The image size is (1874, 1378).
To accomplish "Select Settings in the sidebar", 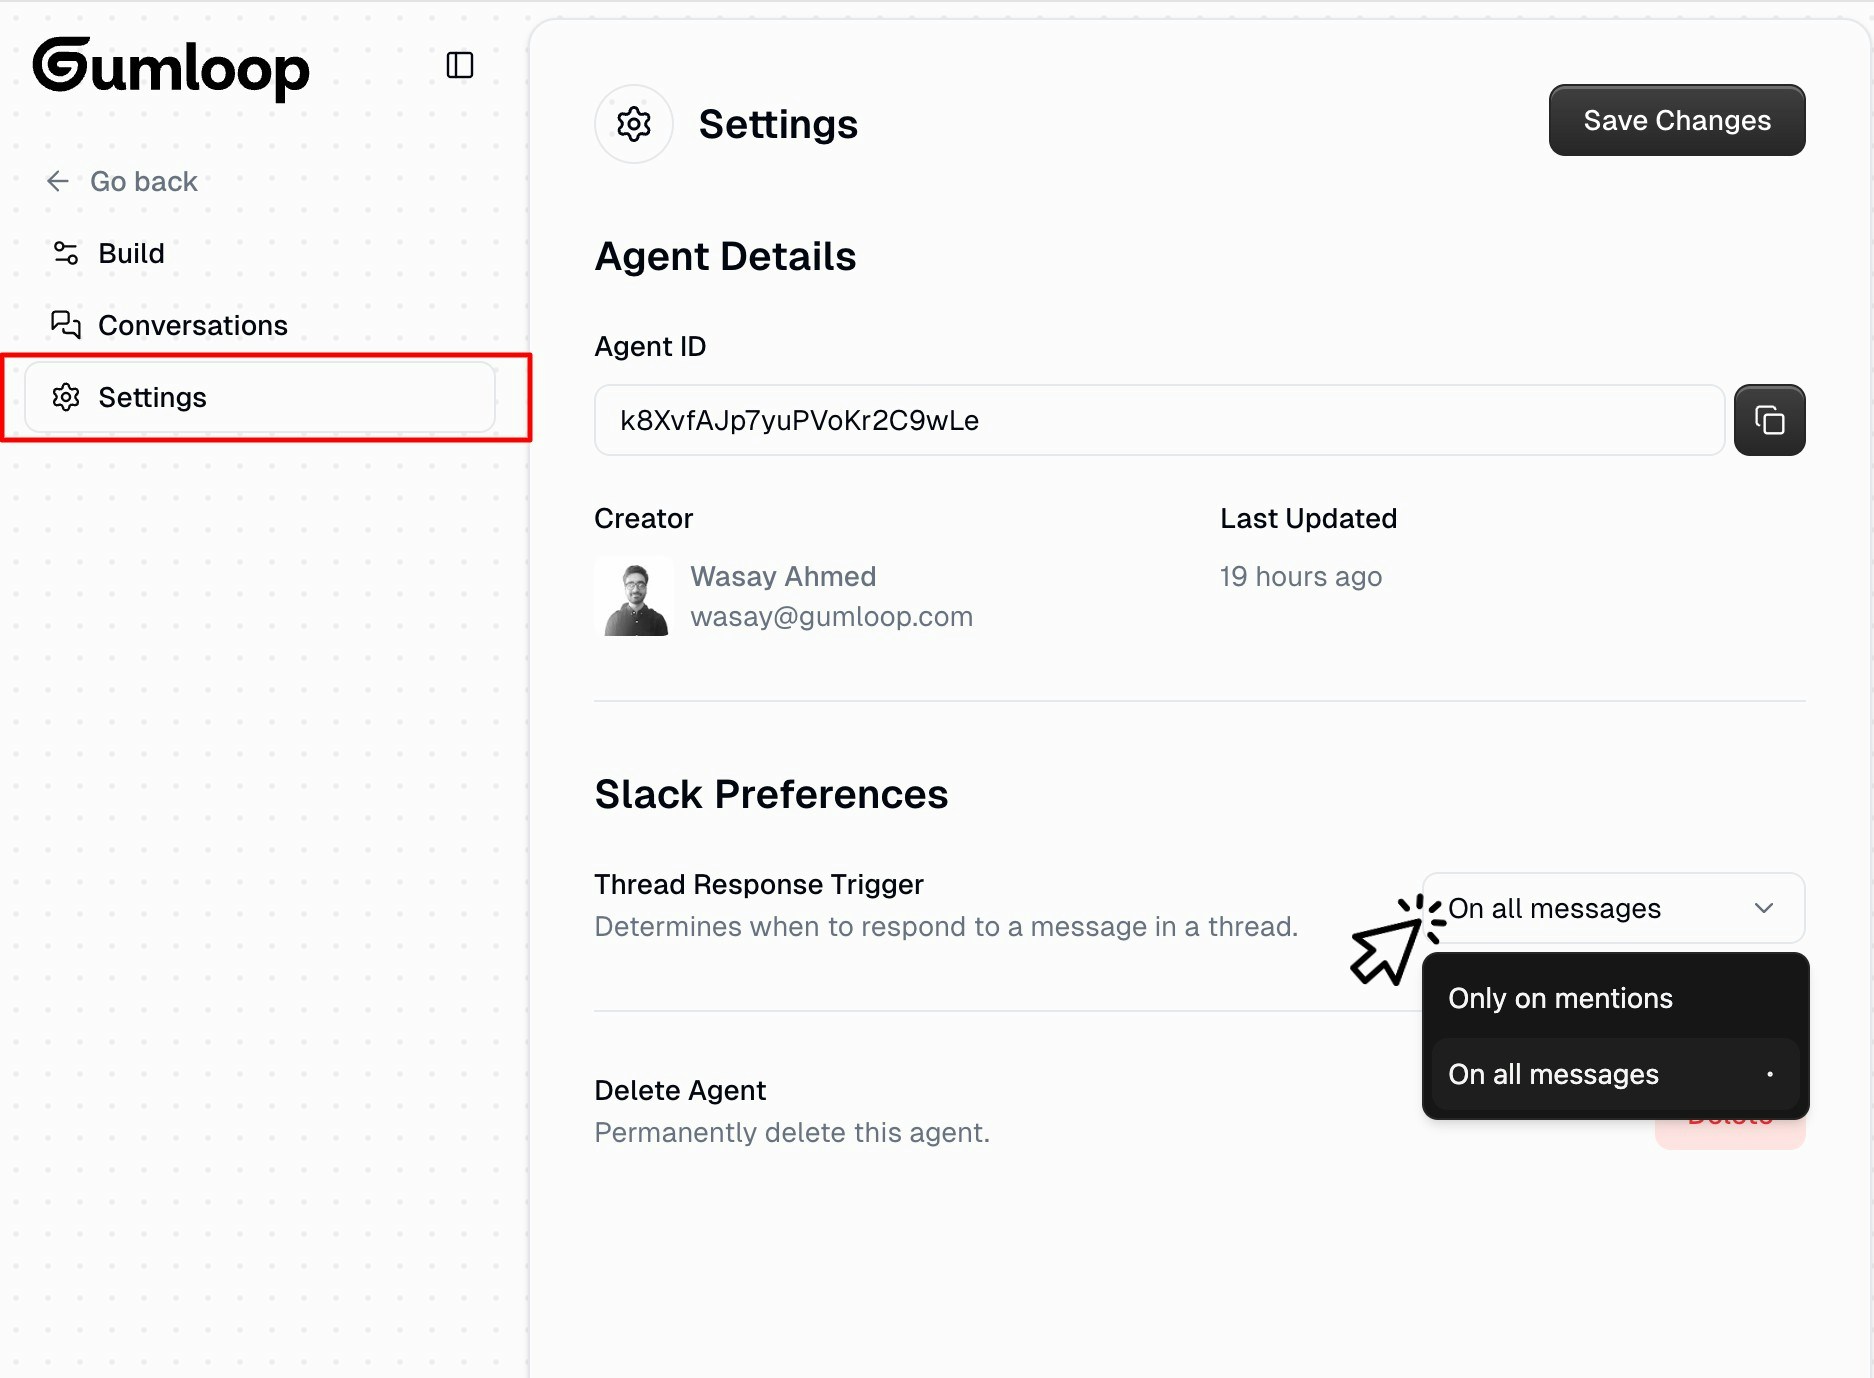I will point(260,397).
